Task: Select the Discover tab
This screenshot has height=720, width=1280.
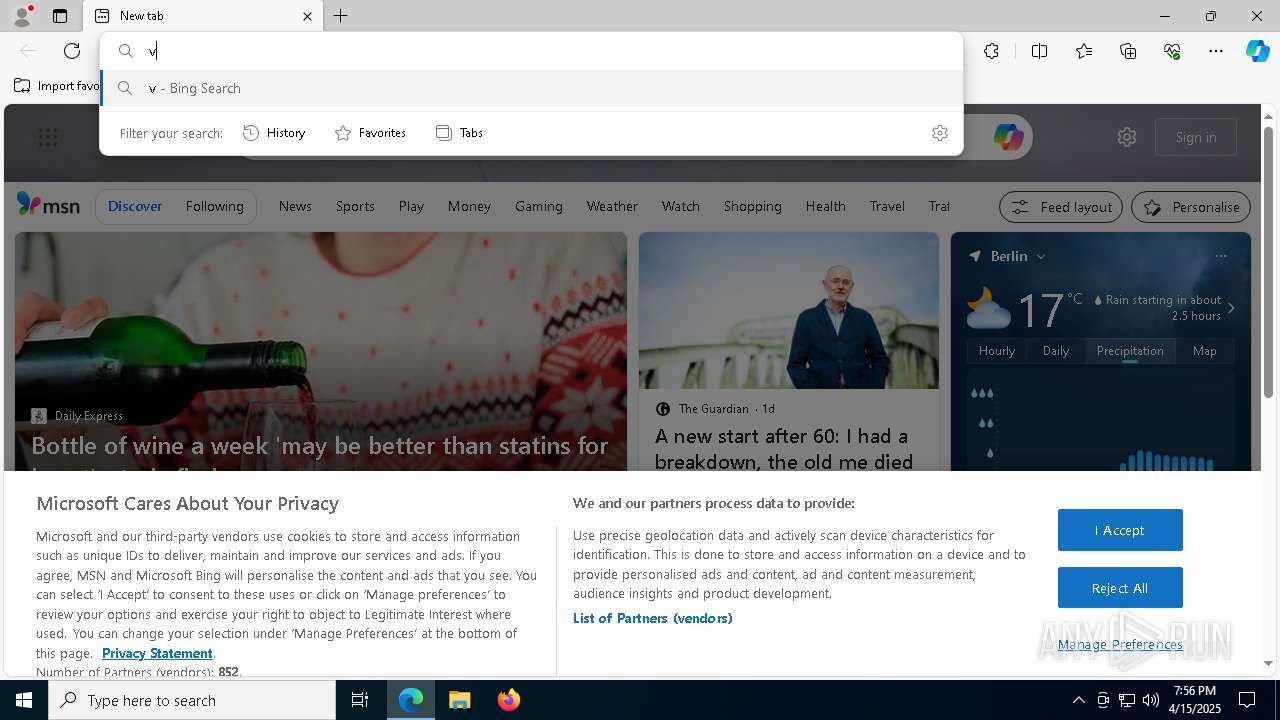Action: pyautogui.click(x=135, y=206)
